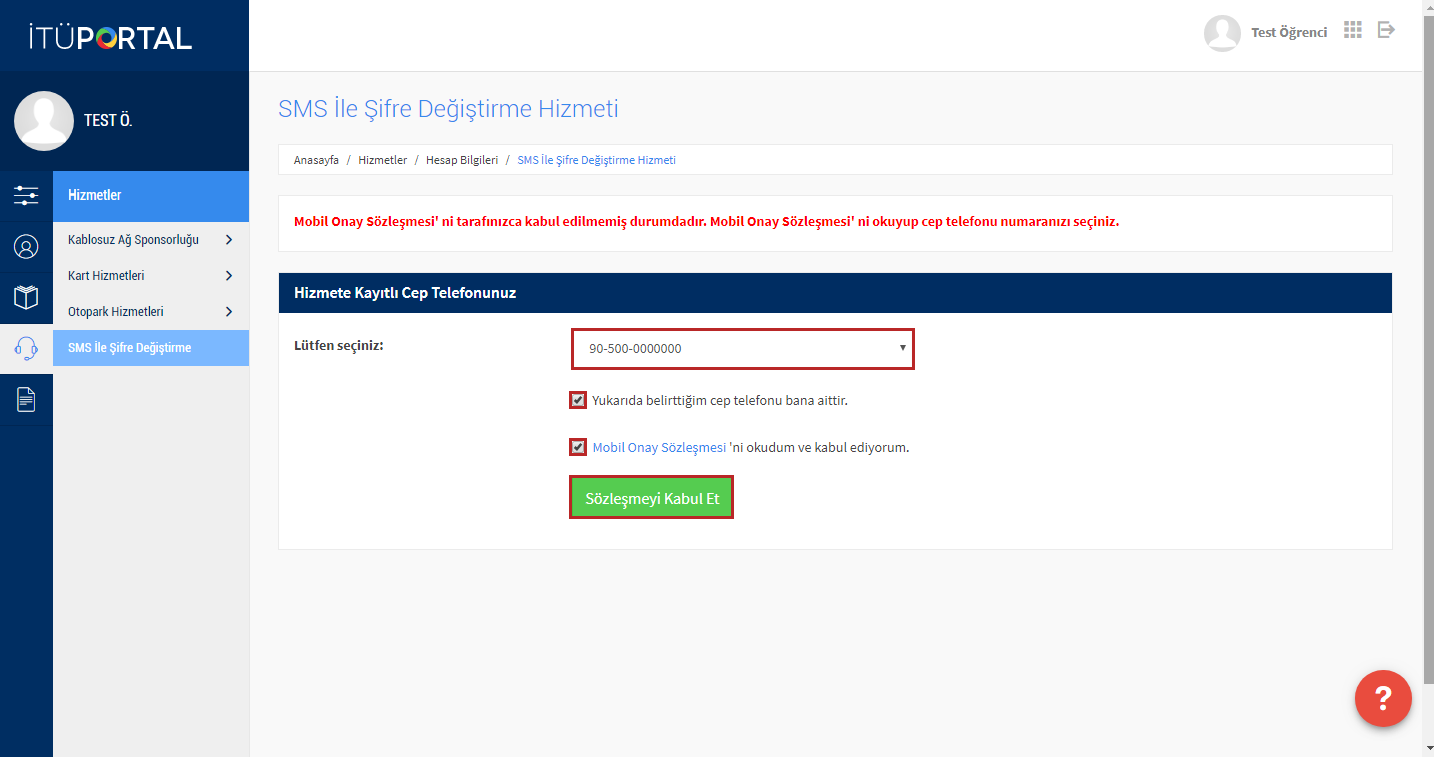The width and height of the screenshot is (1434, 757).
Task: Click the İTÜ Portal logo
Action: (110, 38)
